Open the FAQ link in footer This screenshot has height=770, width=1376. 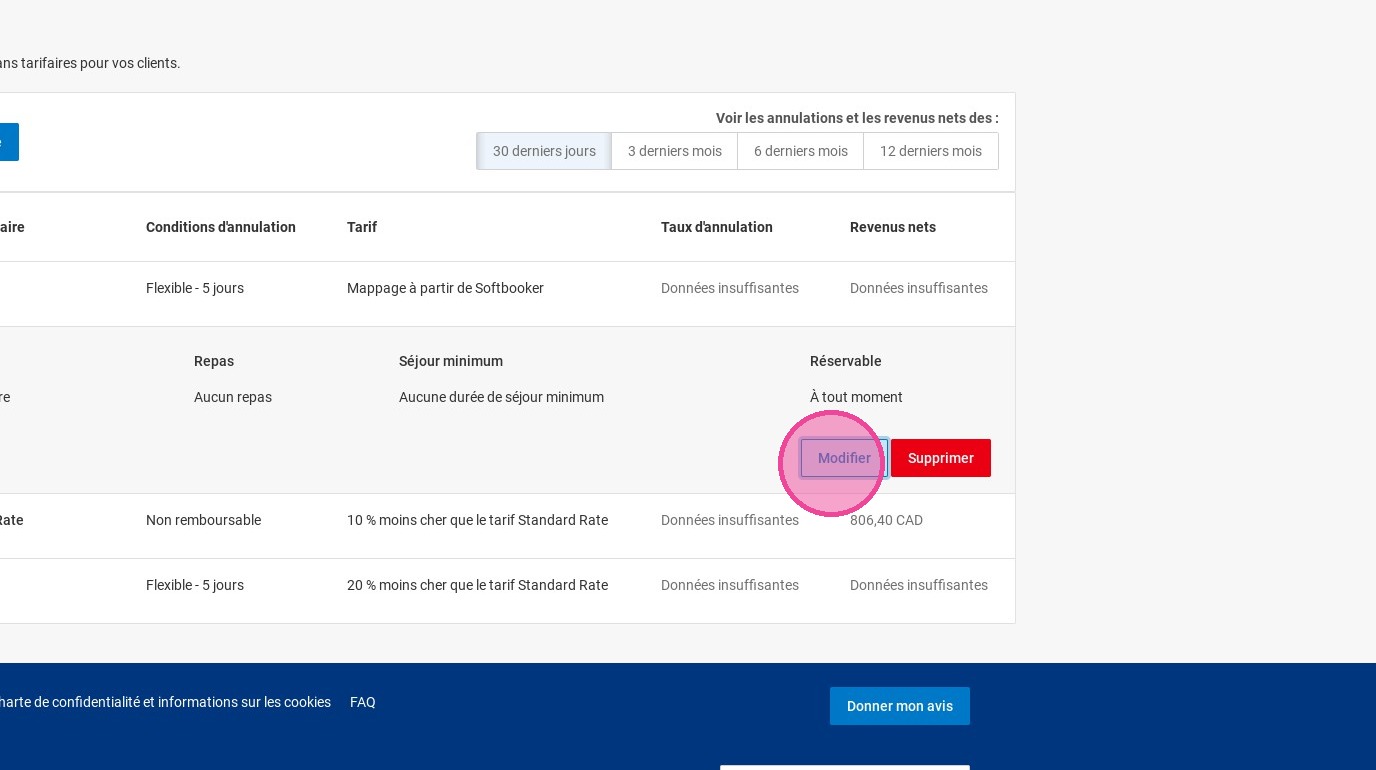tap(363, 702)
